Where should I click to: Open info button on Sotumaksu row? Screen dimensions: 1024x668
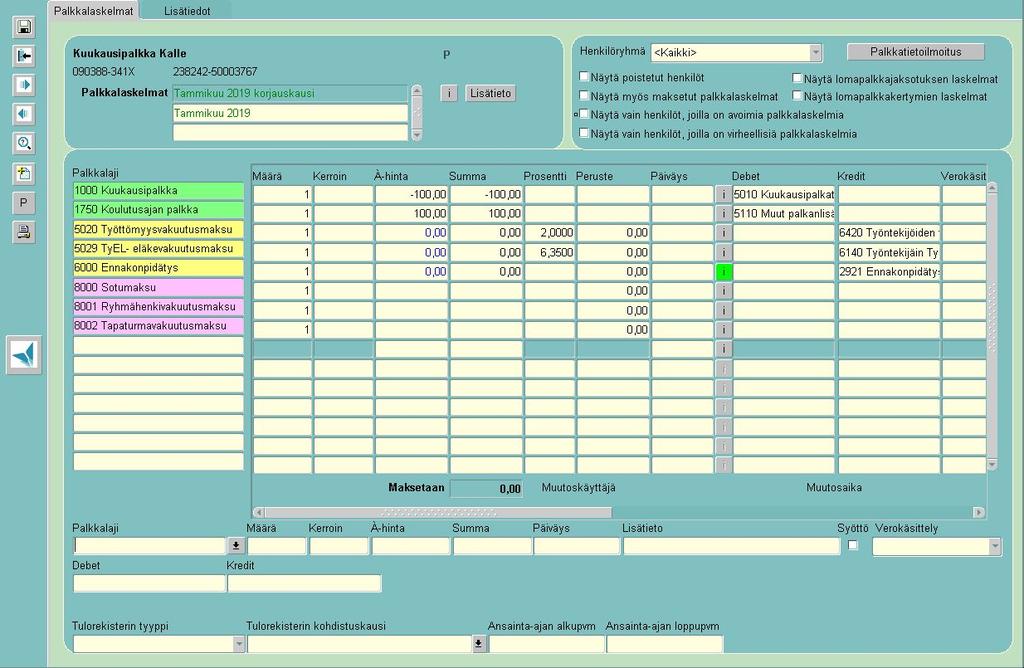coord(723,291)
